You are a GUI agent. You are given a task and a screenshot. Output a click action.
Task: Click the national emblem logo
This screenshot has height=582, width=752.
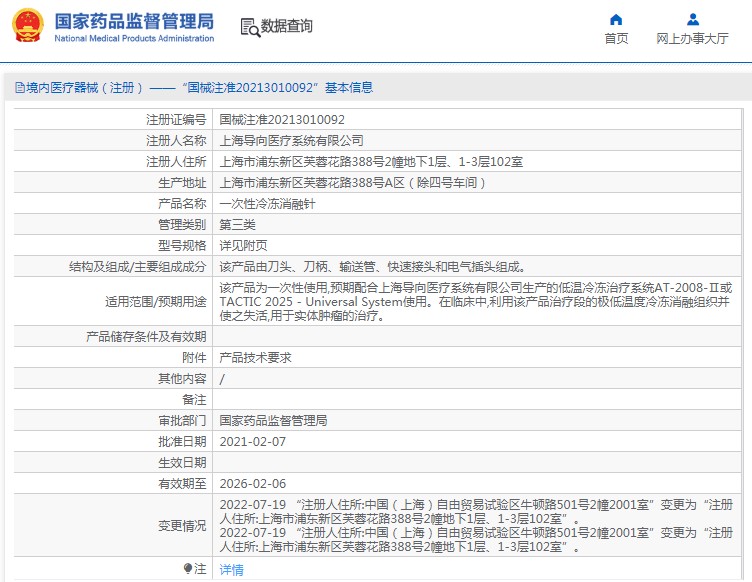click(27, 25)
